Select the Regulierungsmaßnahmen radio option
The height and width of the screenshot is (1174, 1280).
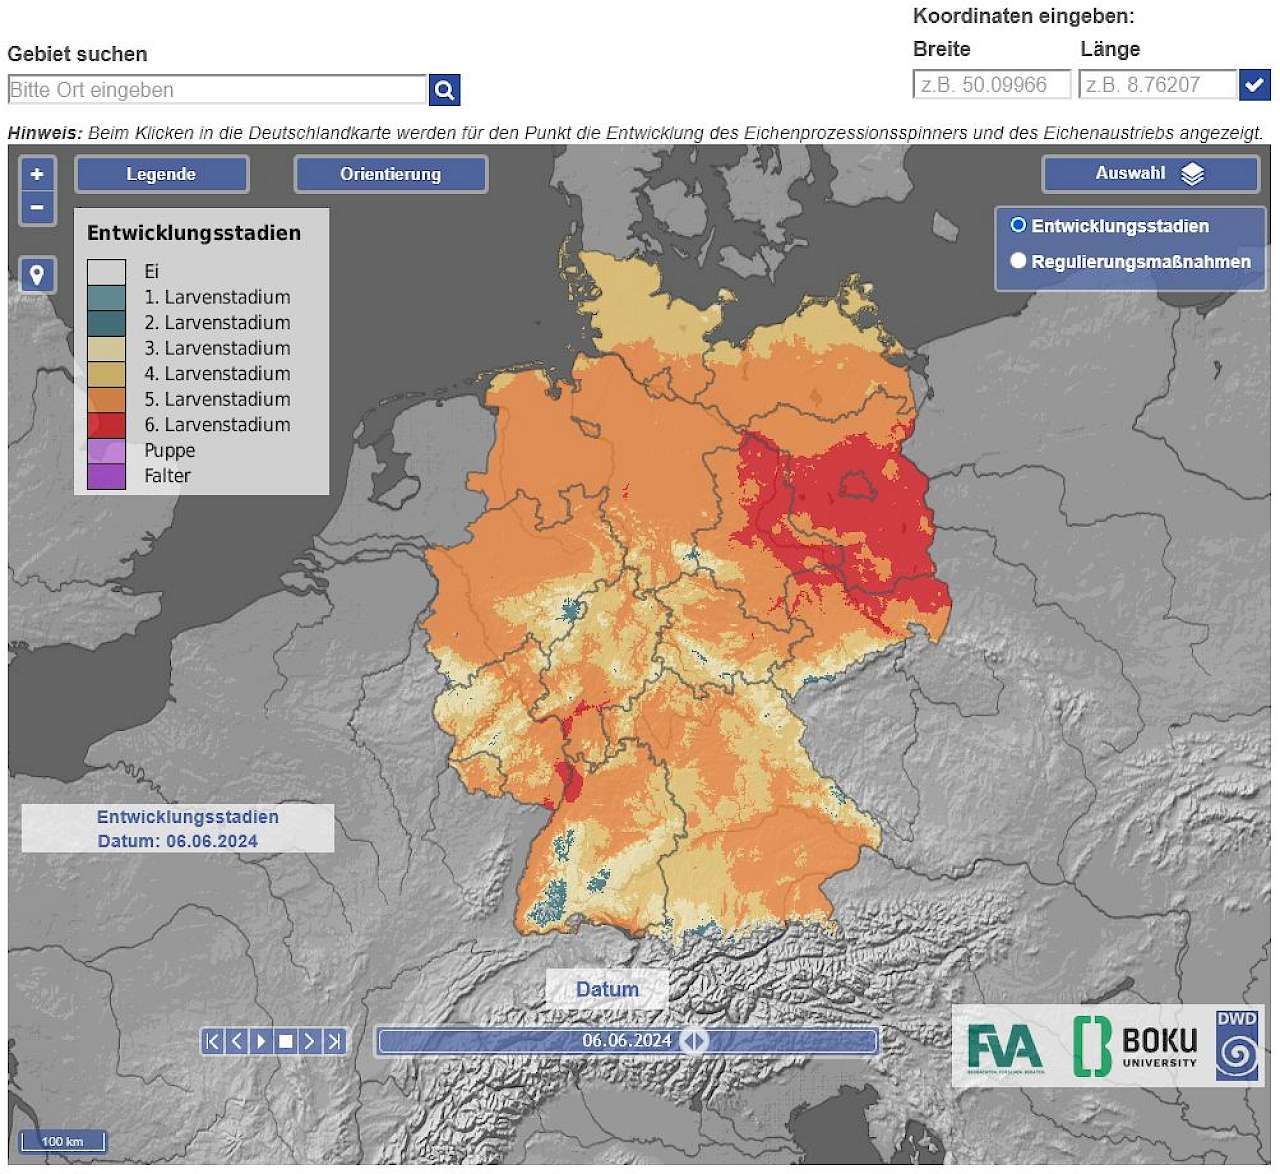1018,261
